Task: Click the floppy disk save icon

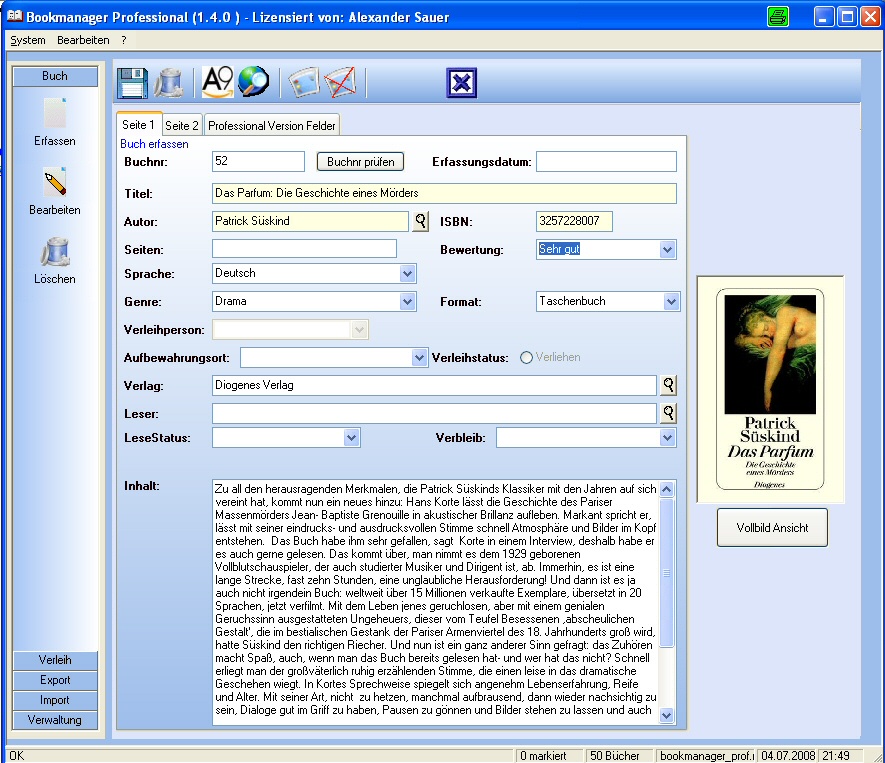Action: click(x=133, y=82)
